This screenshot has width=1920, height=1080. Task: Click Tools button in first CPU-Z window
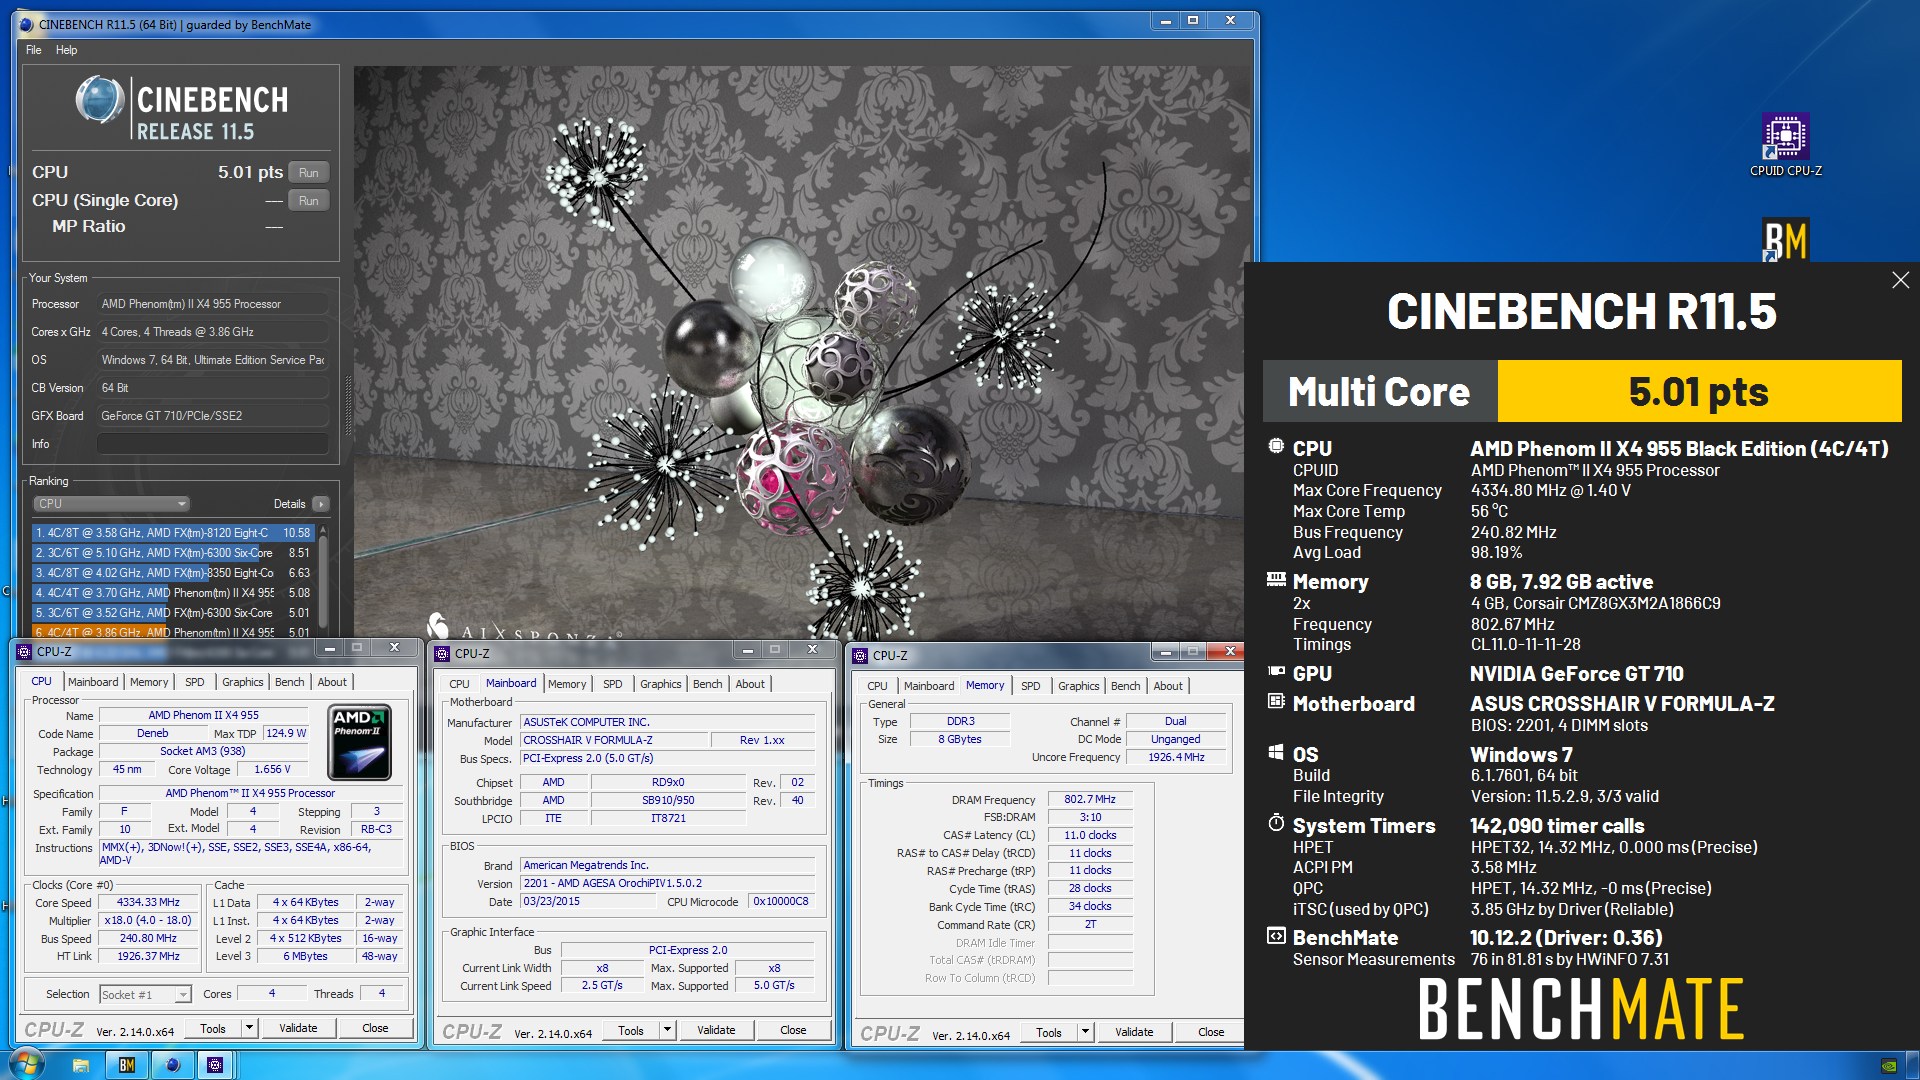click(x=213, y=1028)
